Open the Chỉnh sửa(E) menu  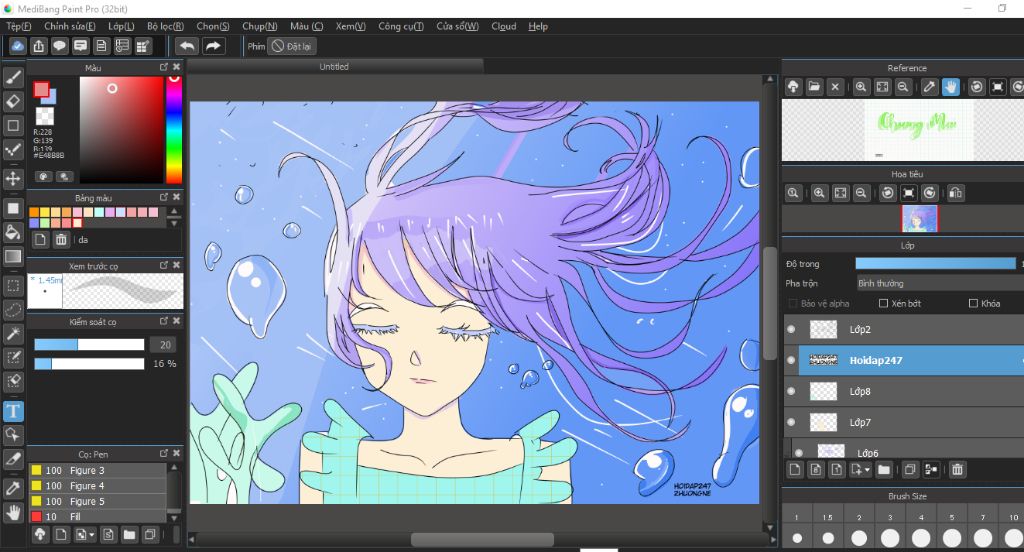click(x=70, y=26)
